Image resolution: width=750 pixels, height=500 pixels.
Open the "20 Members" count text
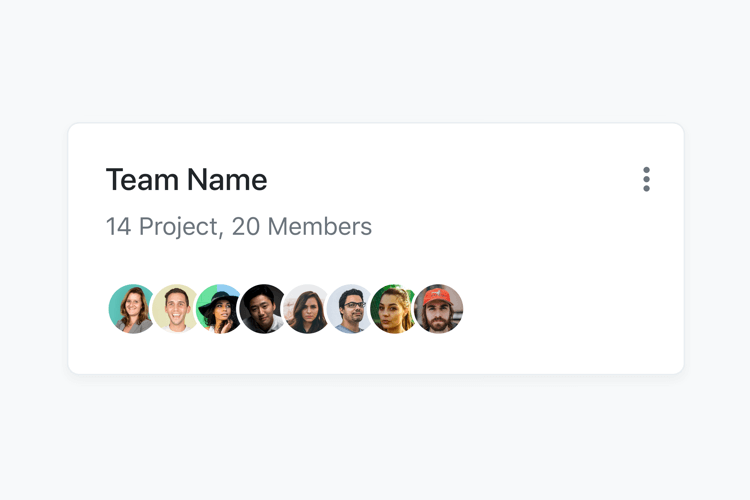302,227
